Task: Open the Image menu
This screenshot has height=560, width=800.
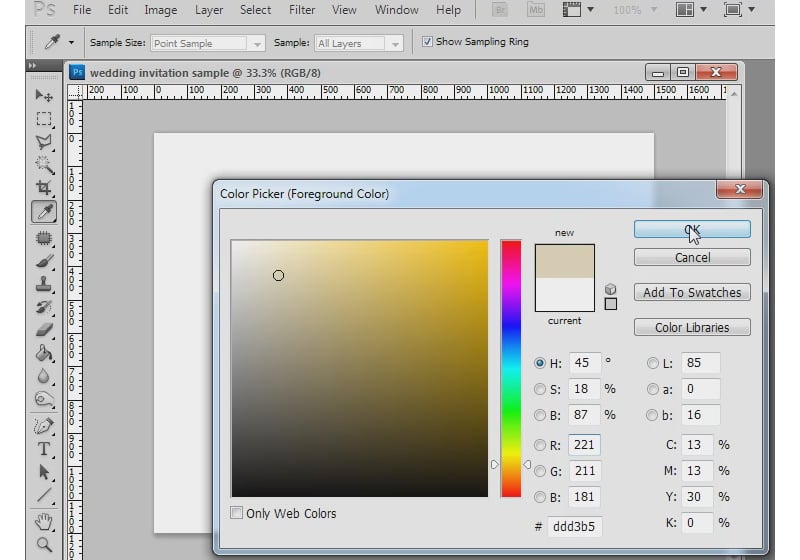Action: coord(161,10)
